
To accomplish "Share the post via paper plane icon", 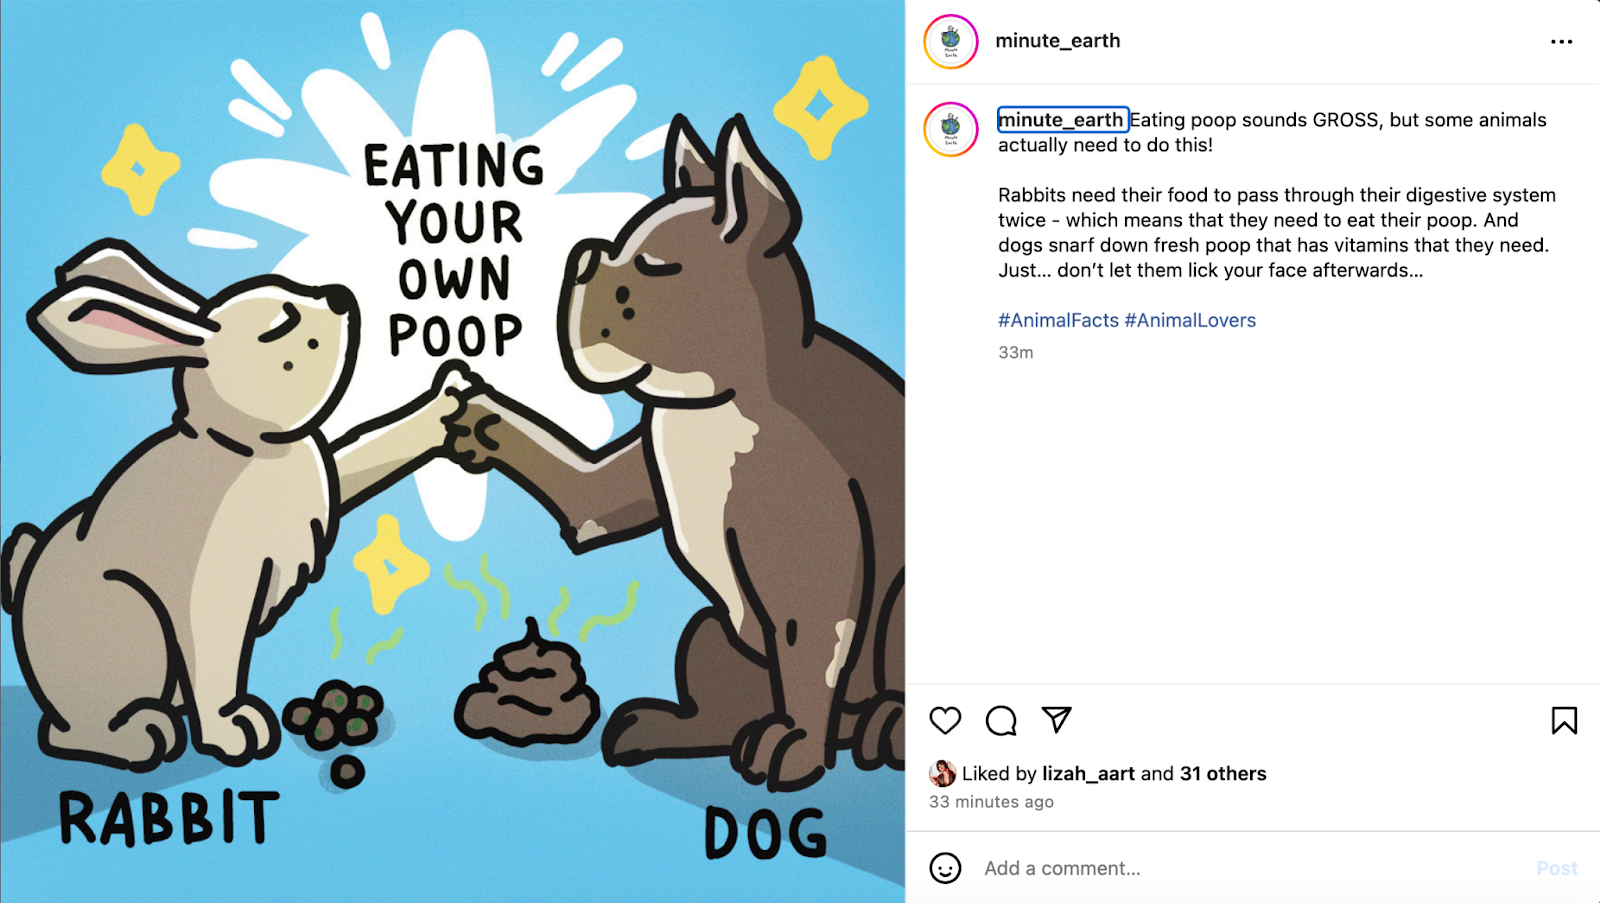I will click(1057, 719).
